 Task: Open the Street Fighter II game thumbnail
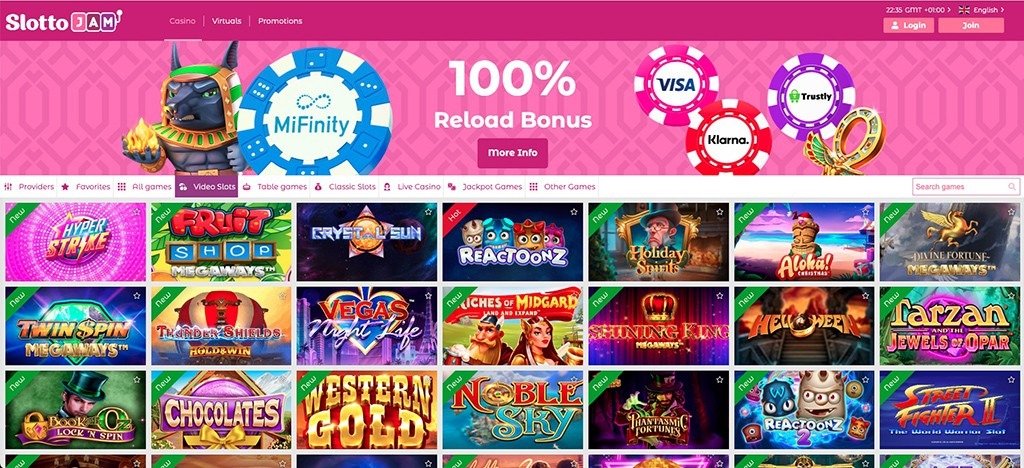952,410
